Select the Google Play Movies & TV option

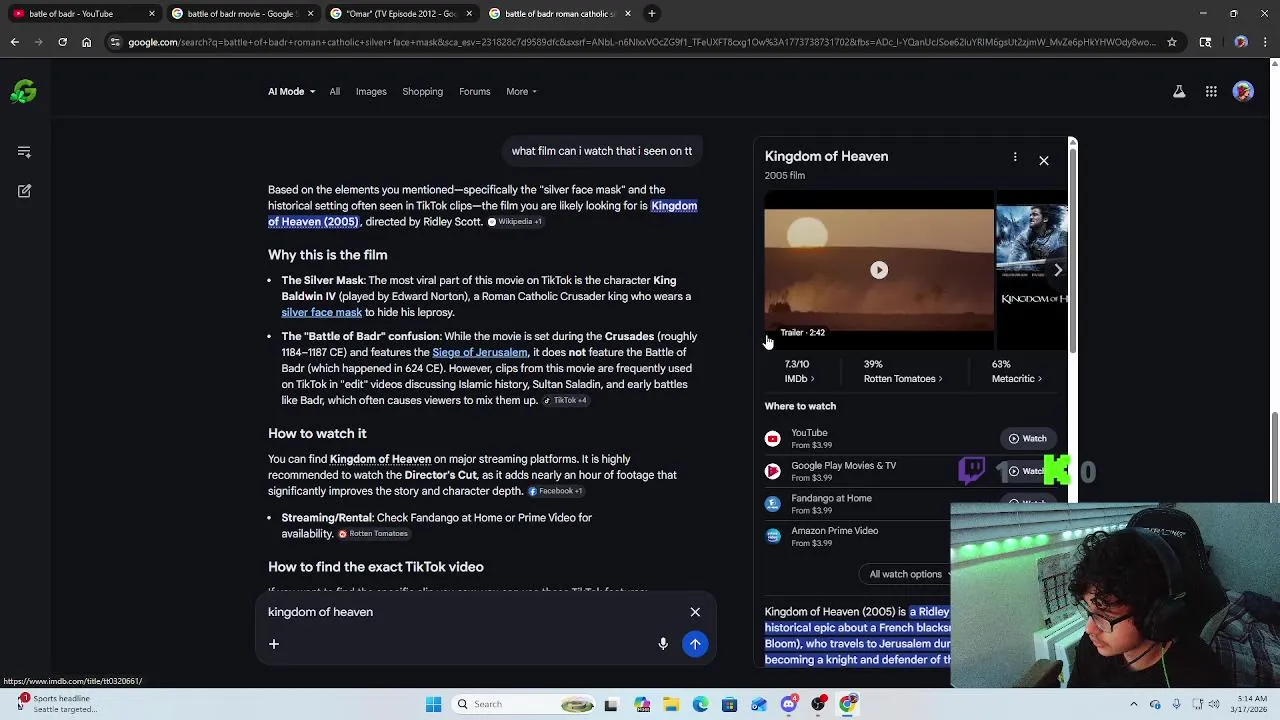(x=860, y=471)
